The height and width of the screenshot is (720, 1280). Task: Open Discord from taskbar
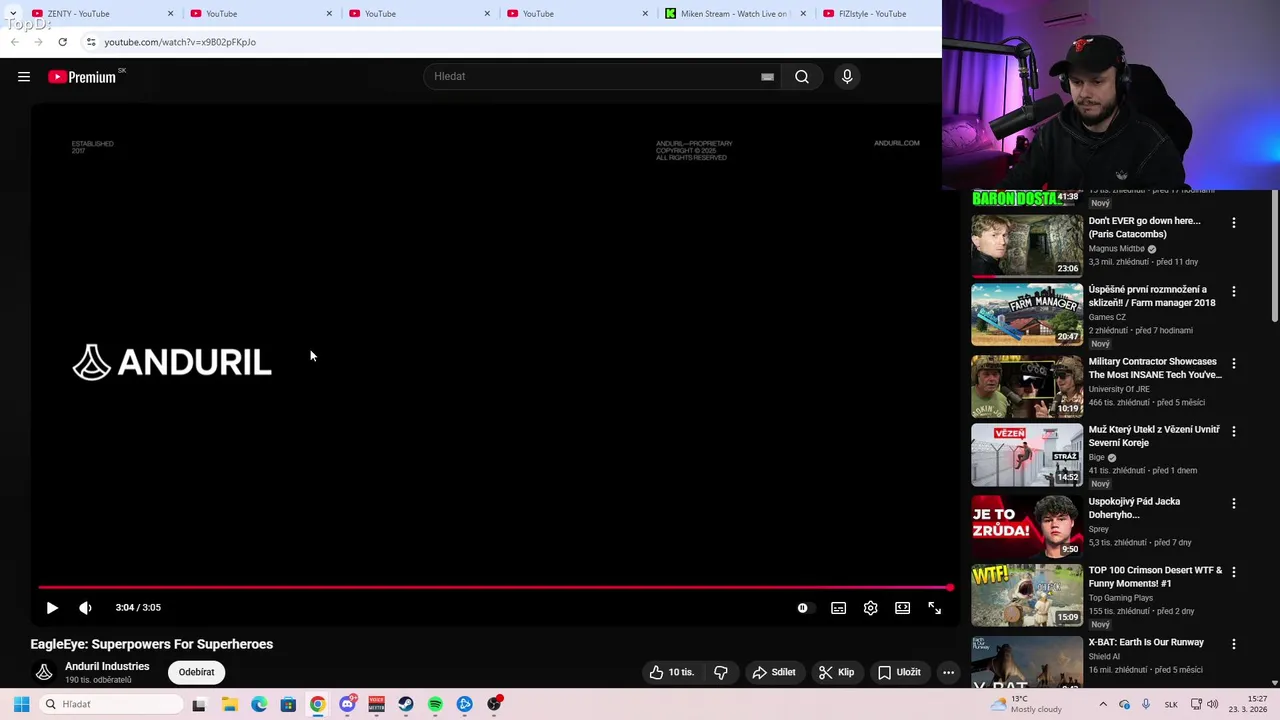tap(347, 704)
